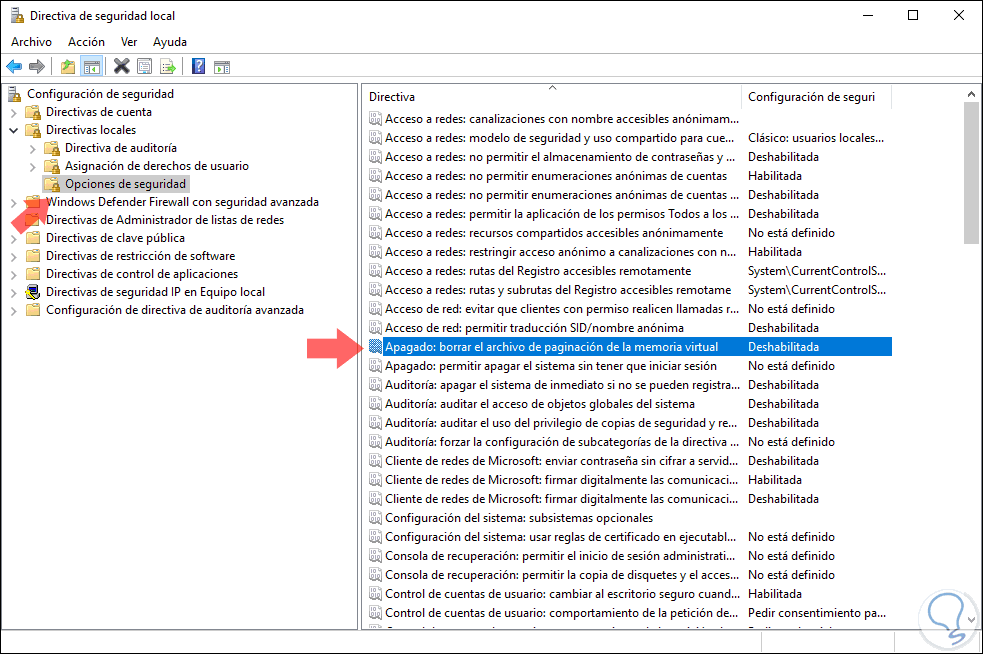The width and height of the screenshot is (983, 654).
Task: Click the vertical scrollbar thumb in policy list
Action: pos(971,173)
